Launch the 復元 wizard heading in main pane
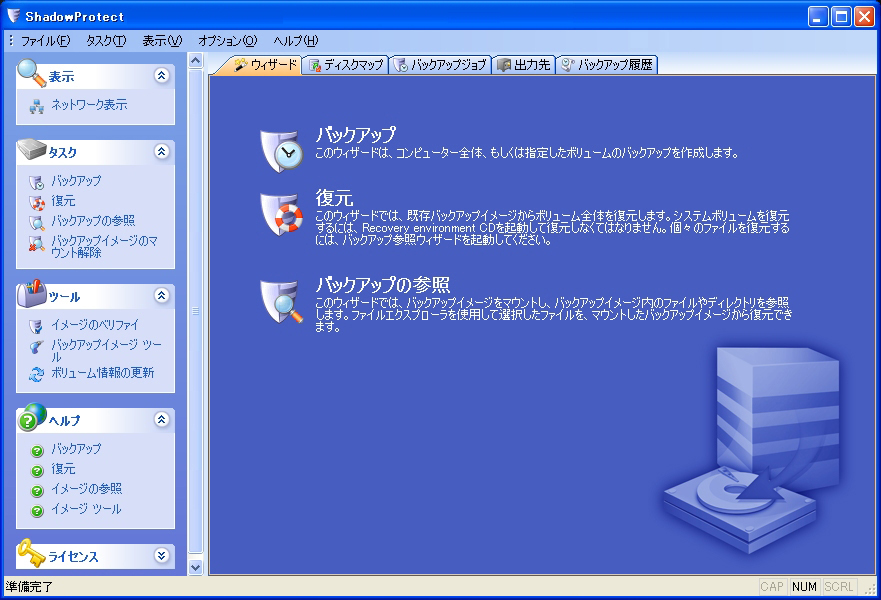Screen dimensions: 881x600 tap(334, 198)
